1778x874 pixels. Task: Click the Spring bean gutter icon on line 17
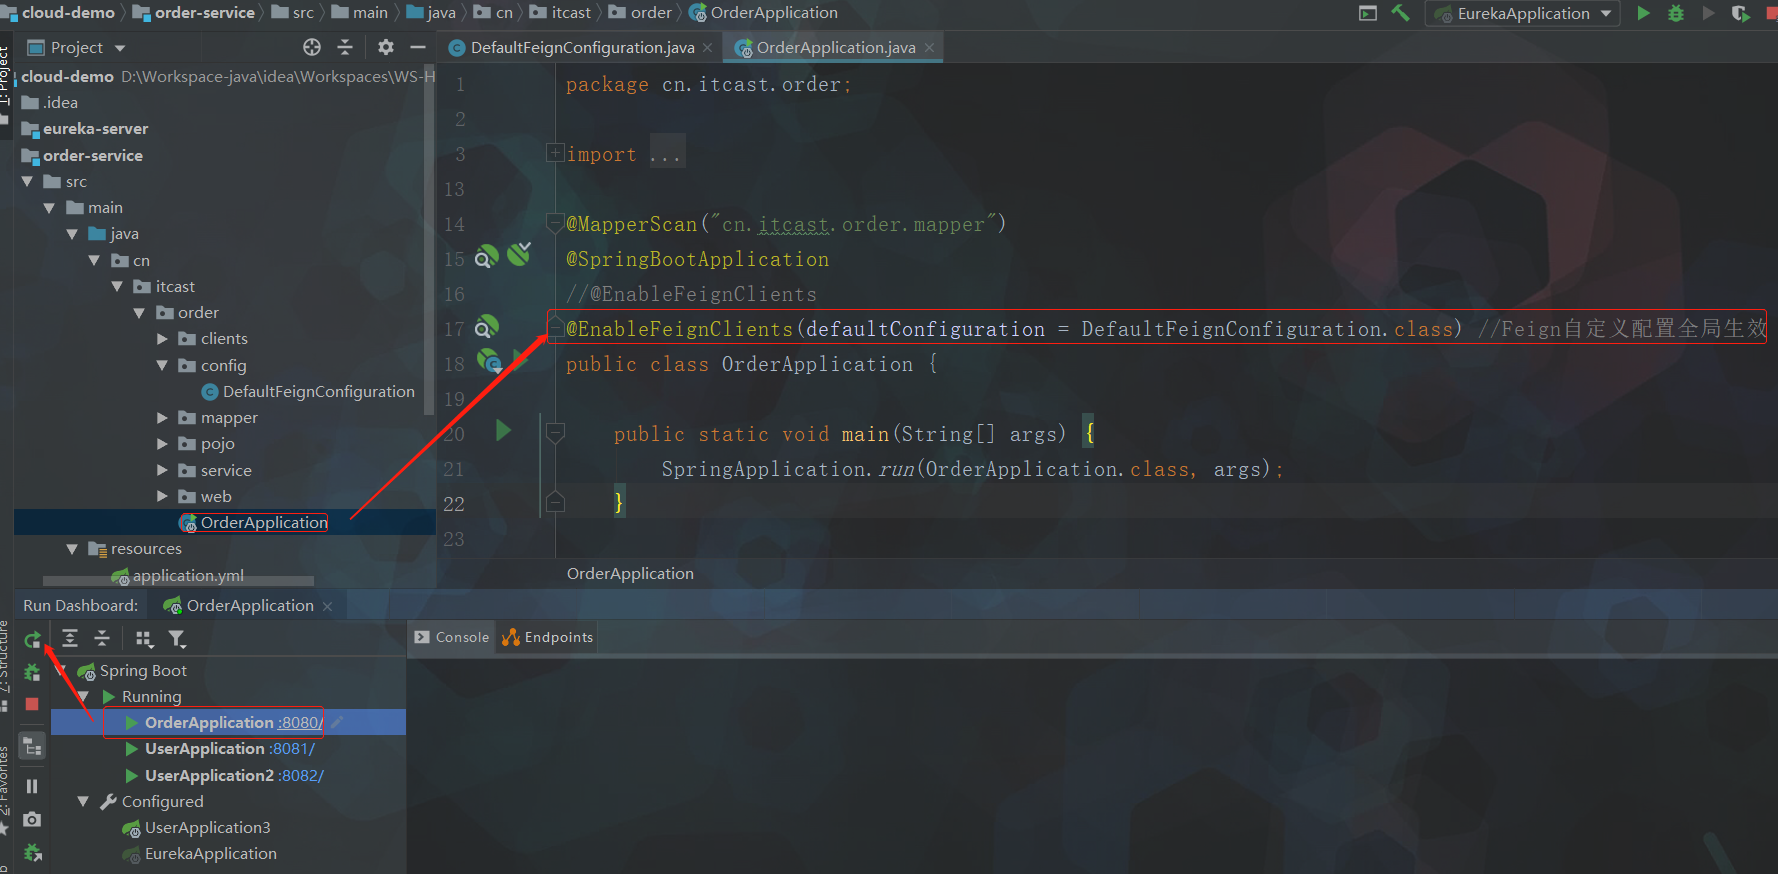pyautogui.click(x=486, y=327)
